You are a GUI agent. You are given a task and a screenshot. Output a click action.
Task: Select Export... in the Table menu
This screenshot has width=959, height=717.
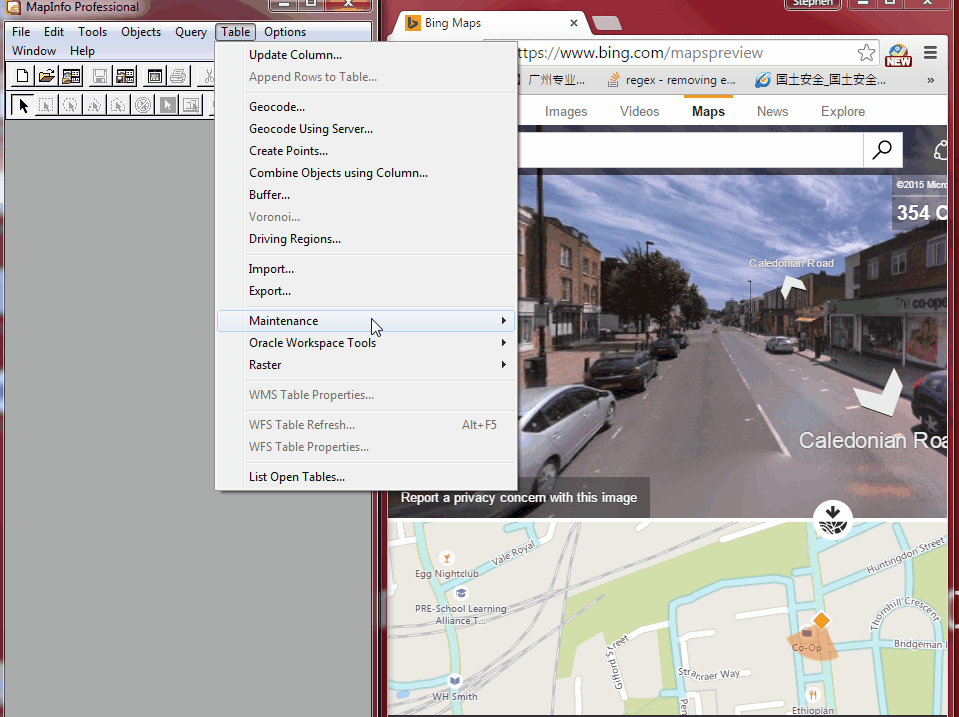click(x=366, y=291)
